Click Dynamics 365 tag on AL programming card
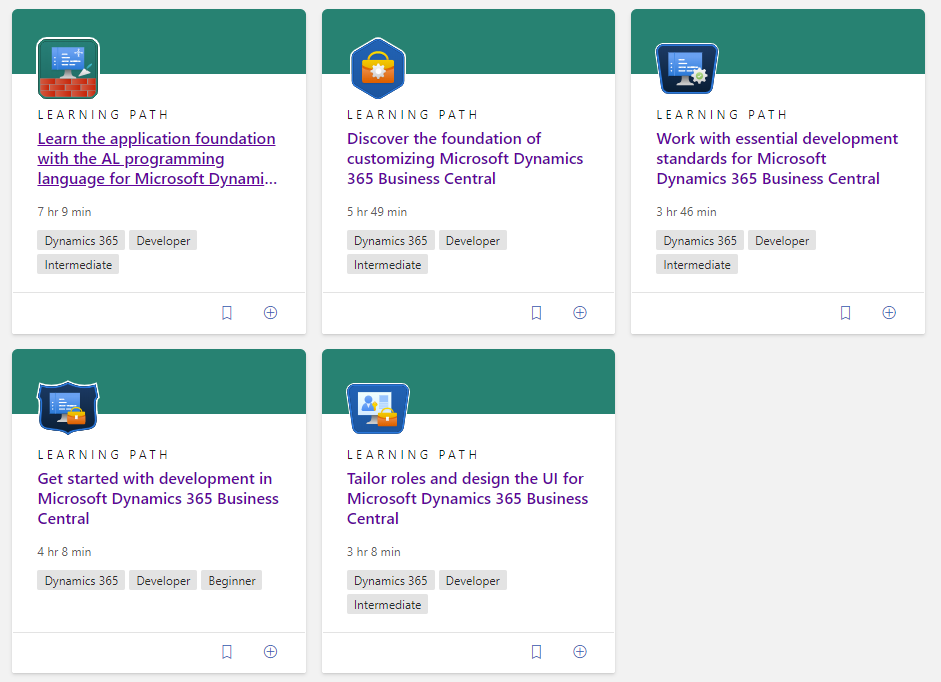The height and width of the screenshot is (682, 941). pyautogui.click(x=81, y=241)
